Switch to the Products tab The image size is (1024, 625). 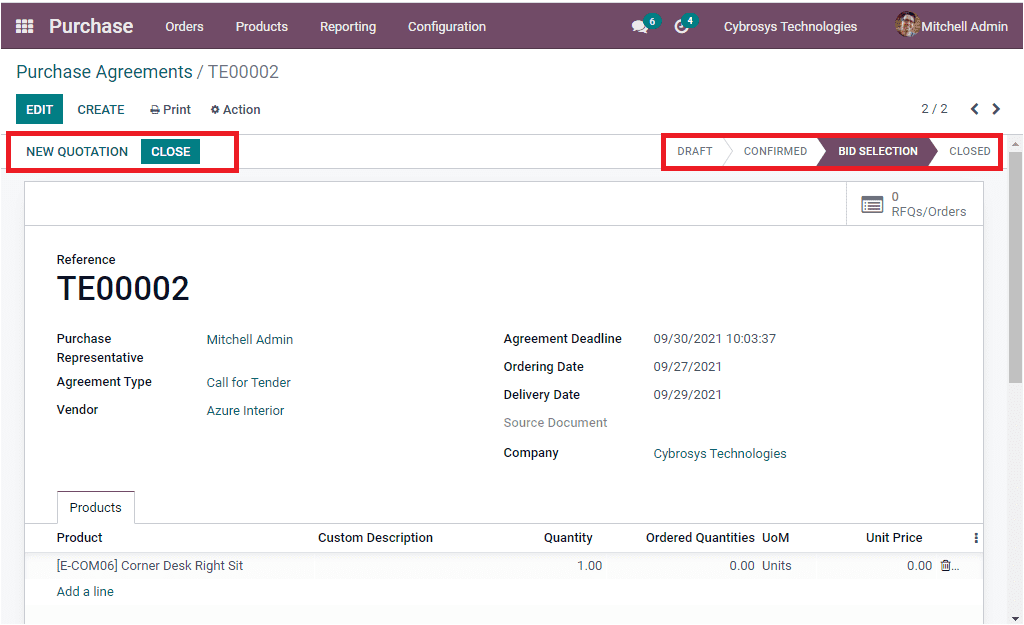coord(95,507)
